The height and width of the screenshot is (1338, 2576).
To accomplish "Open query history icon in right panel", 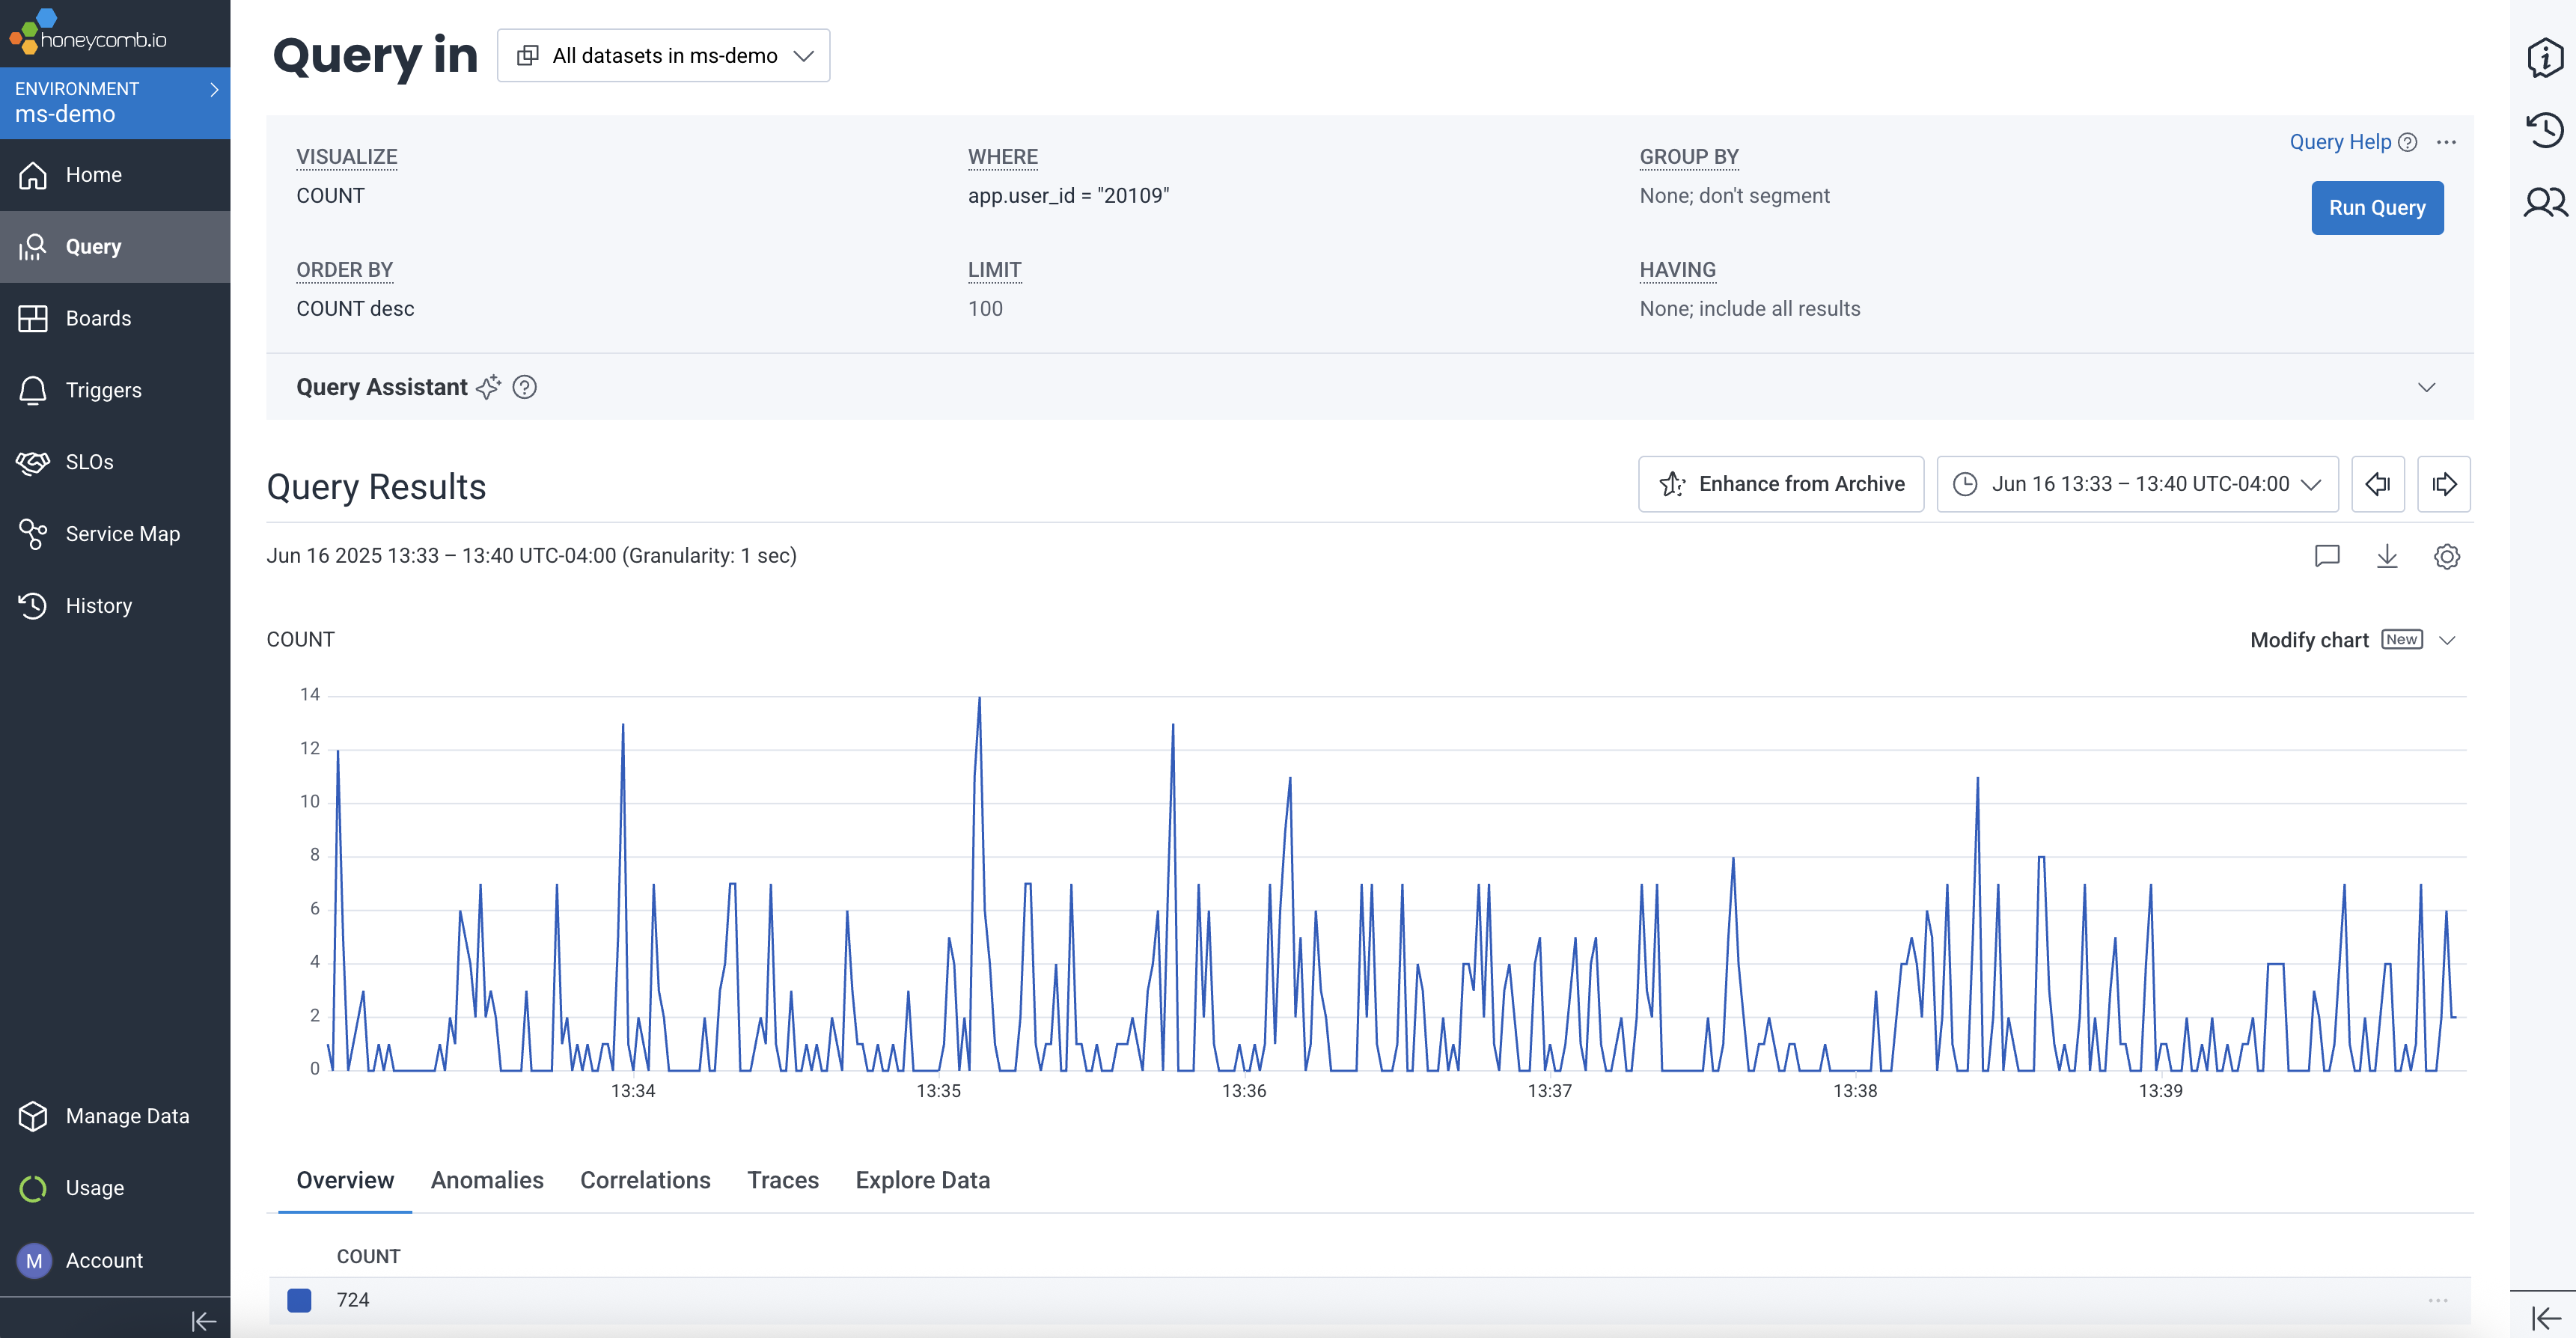I will click(2545, 130).
